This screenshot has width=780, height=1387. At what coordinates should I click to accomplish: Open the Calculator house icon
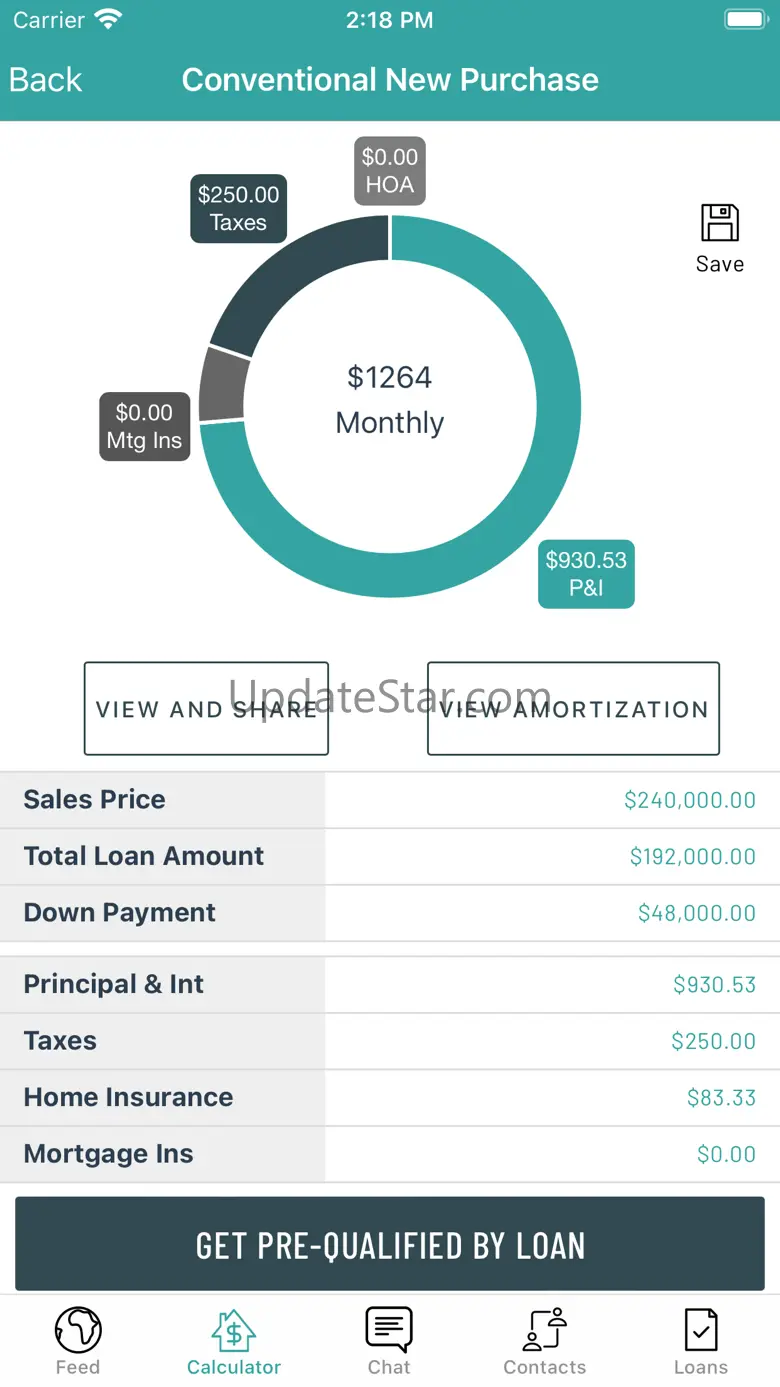[x=234, y=1331]
